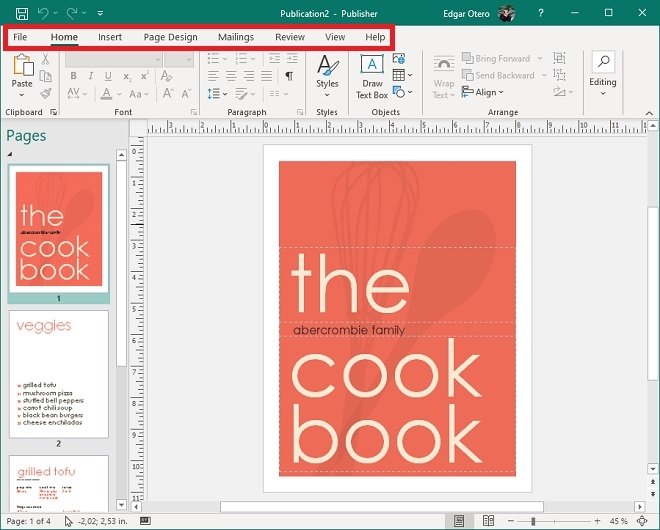
Task: Insert a picture placeholder icon
Action: click(399, 59)
